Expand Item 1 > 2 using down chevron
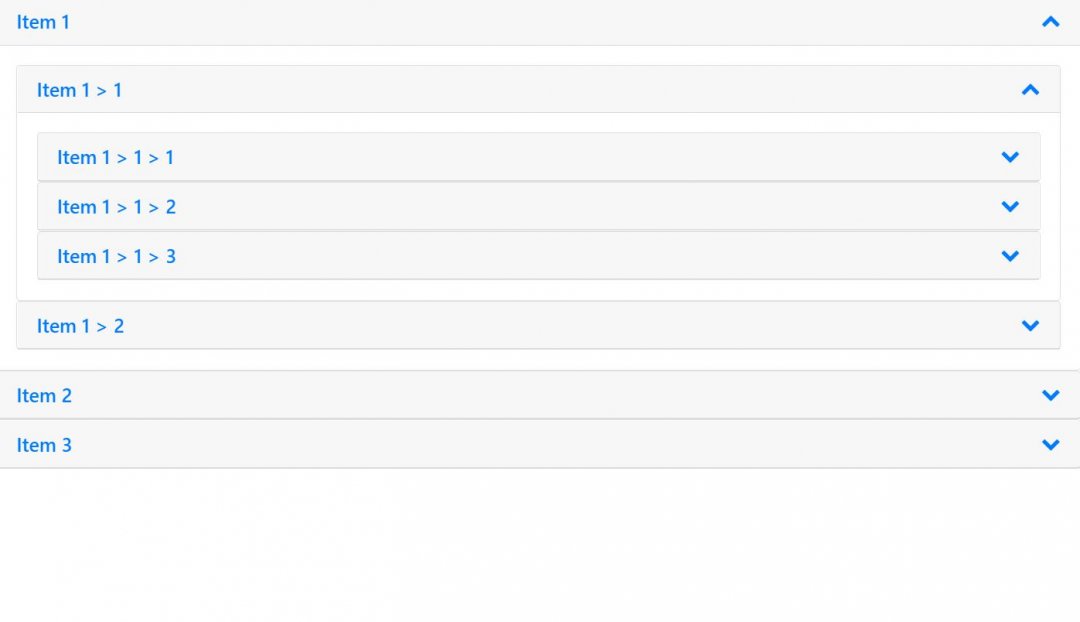Viewport: 1080px width, 622px height. coord(1030,325)
